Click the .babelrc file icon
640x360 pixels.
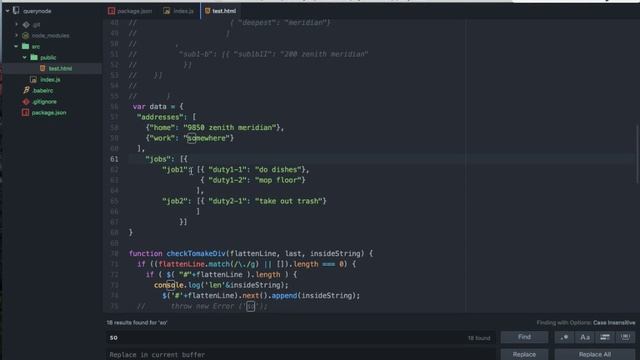[x=27, y=90]
